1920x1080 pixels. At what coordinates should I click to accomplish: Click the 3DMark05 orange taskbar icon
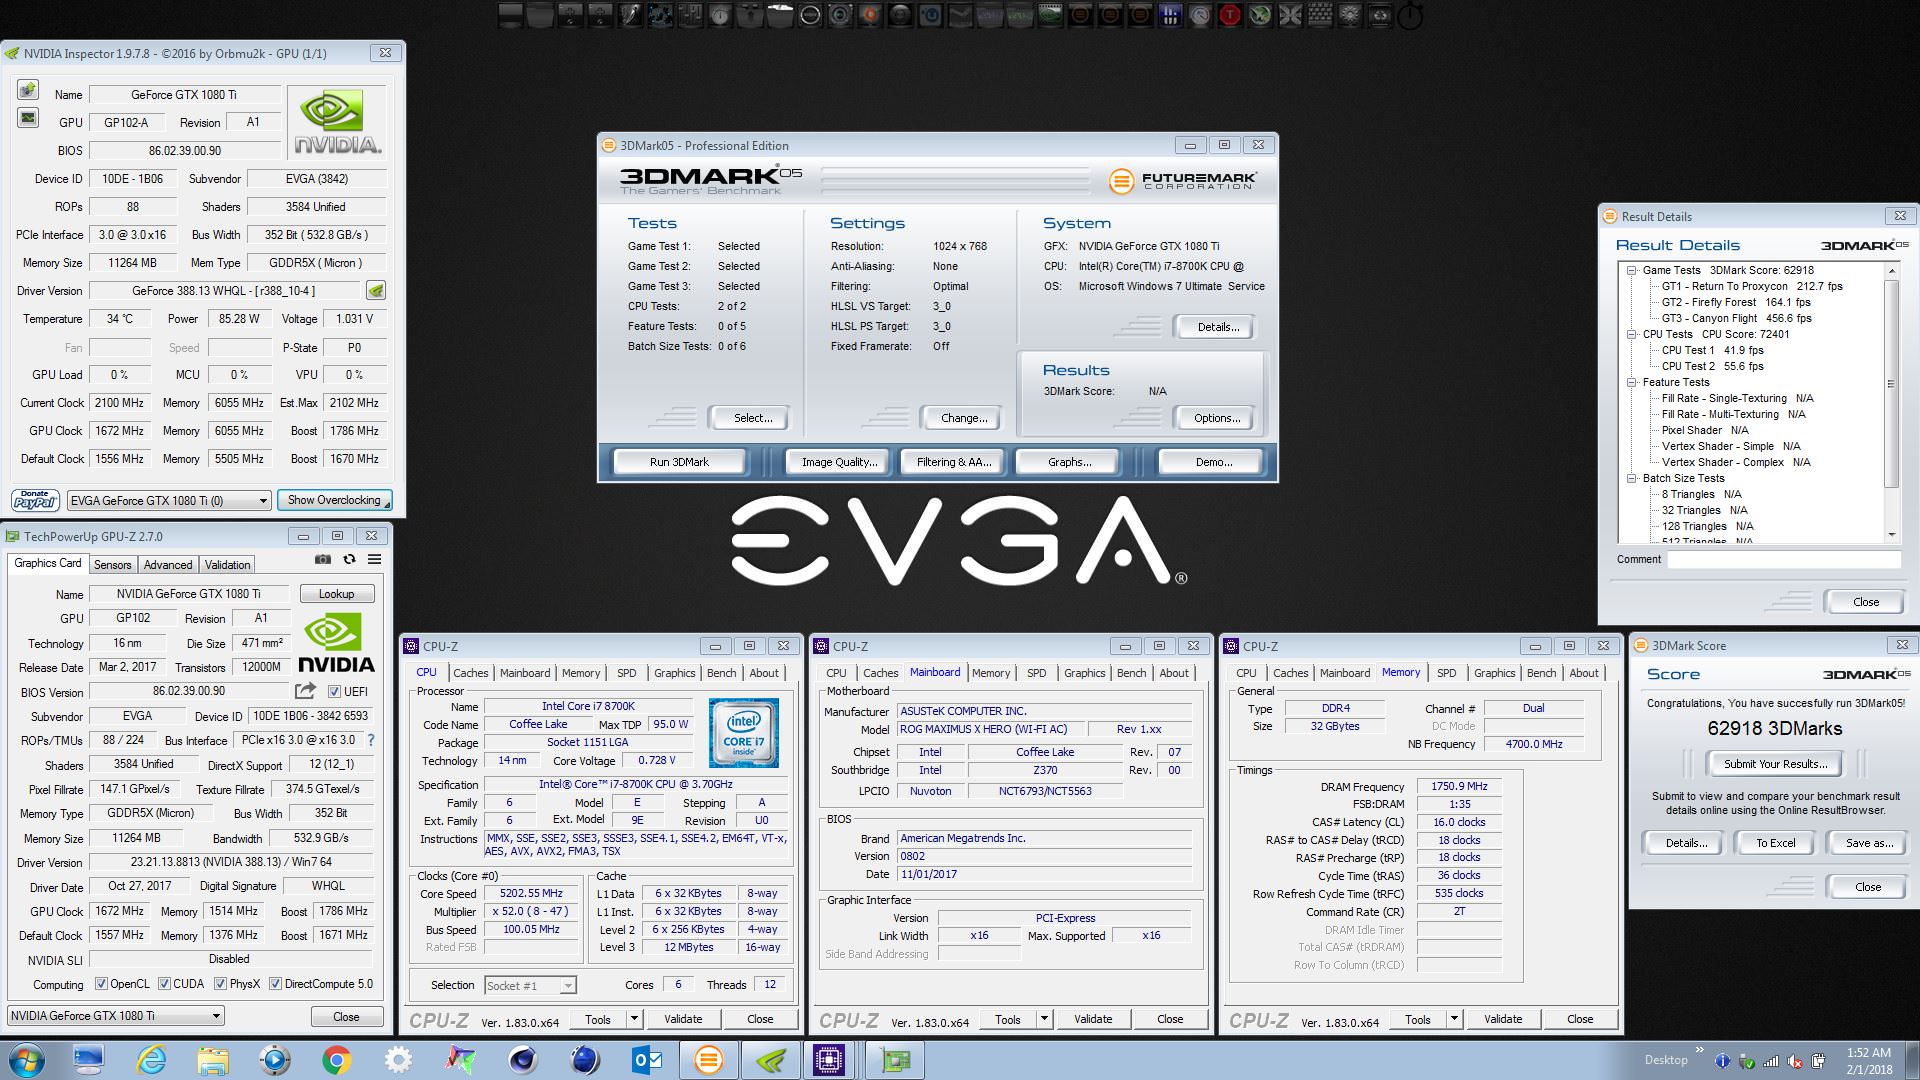pos(708,1060)
